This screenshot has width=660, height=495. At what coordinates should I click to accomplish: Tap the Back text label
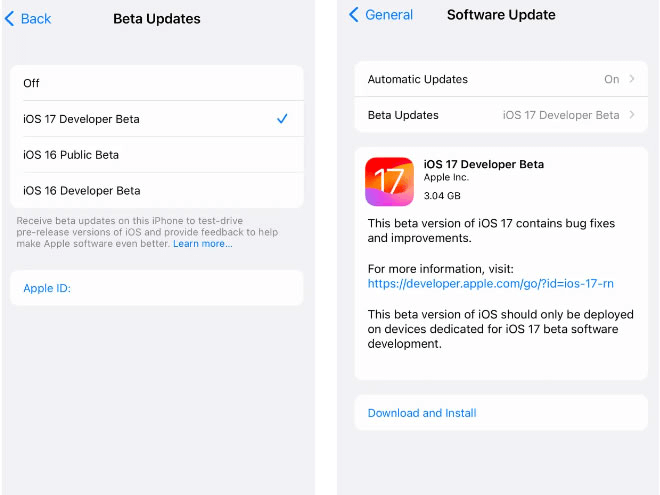pos(36,19)
